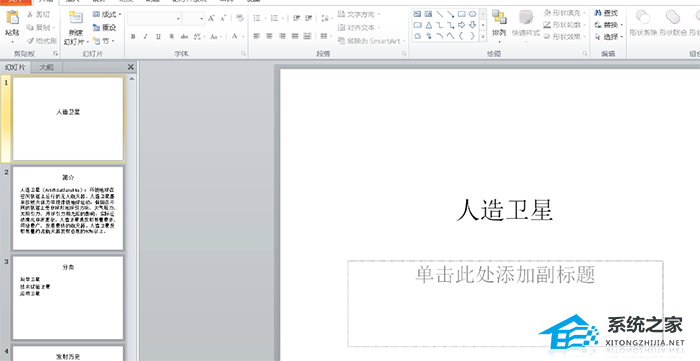The width and height of the screenshot is (700, 361).
Task: Open the Select (选择) dropdown
Action: [608, 37]
